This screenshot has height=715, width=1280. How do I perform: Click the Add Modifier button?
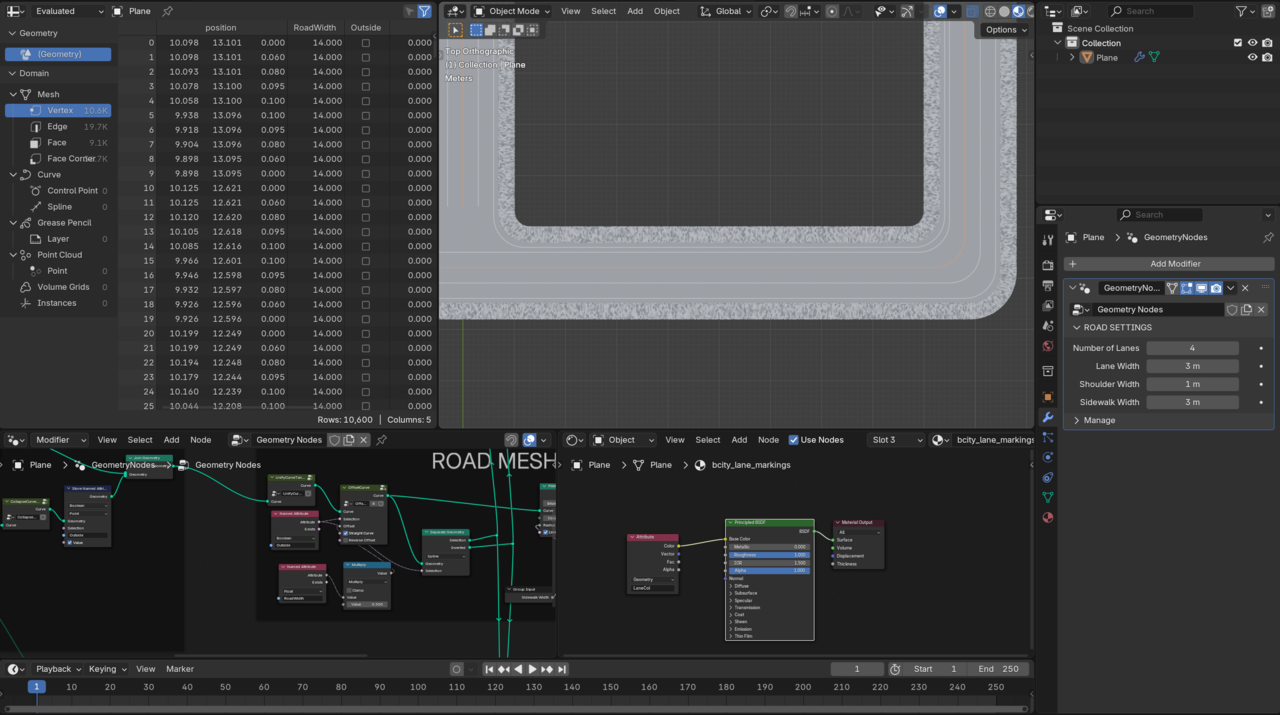tap(1169, 264)
